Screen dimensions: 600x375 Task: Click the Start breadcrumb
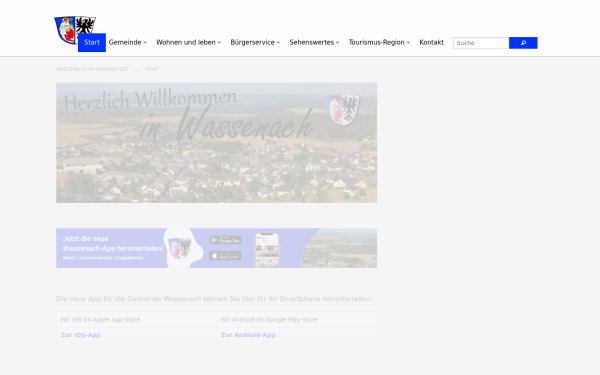152,69
